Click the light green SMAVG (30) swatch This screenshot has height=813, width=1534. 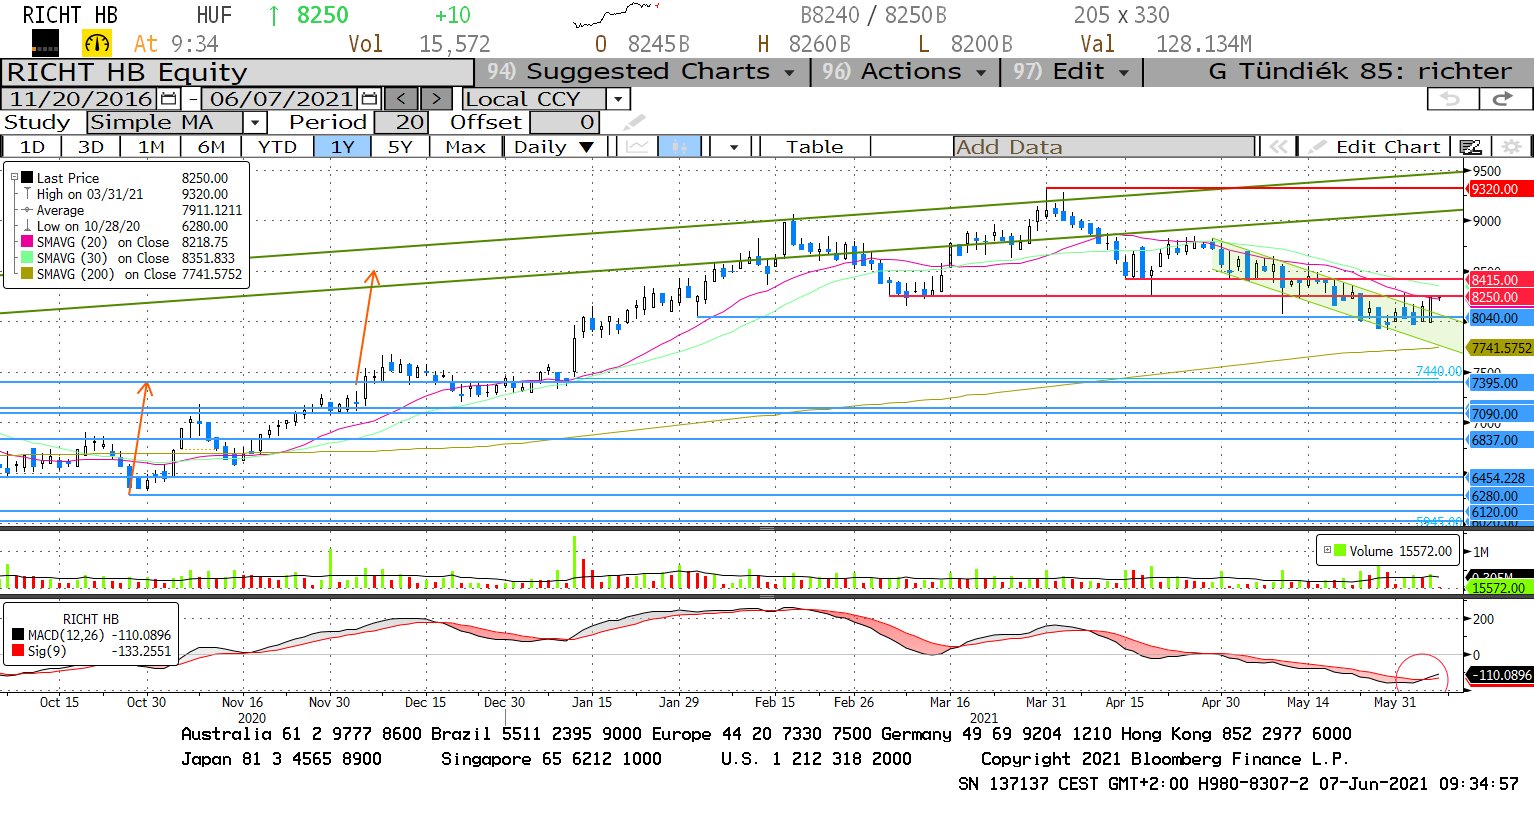pyautogui.click(x=28, y=258)
